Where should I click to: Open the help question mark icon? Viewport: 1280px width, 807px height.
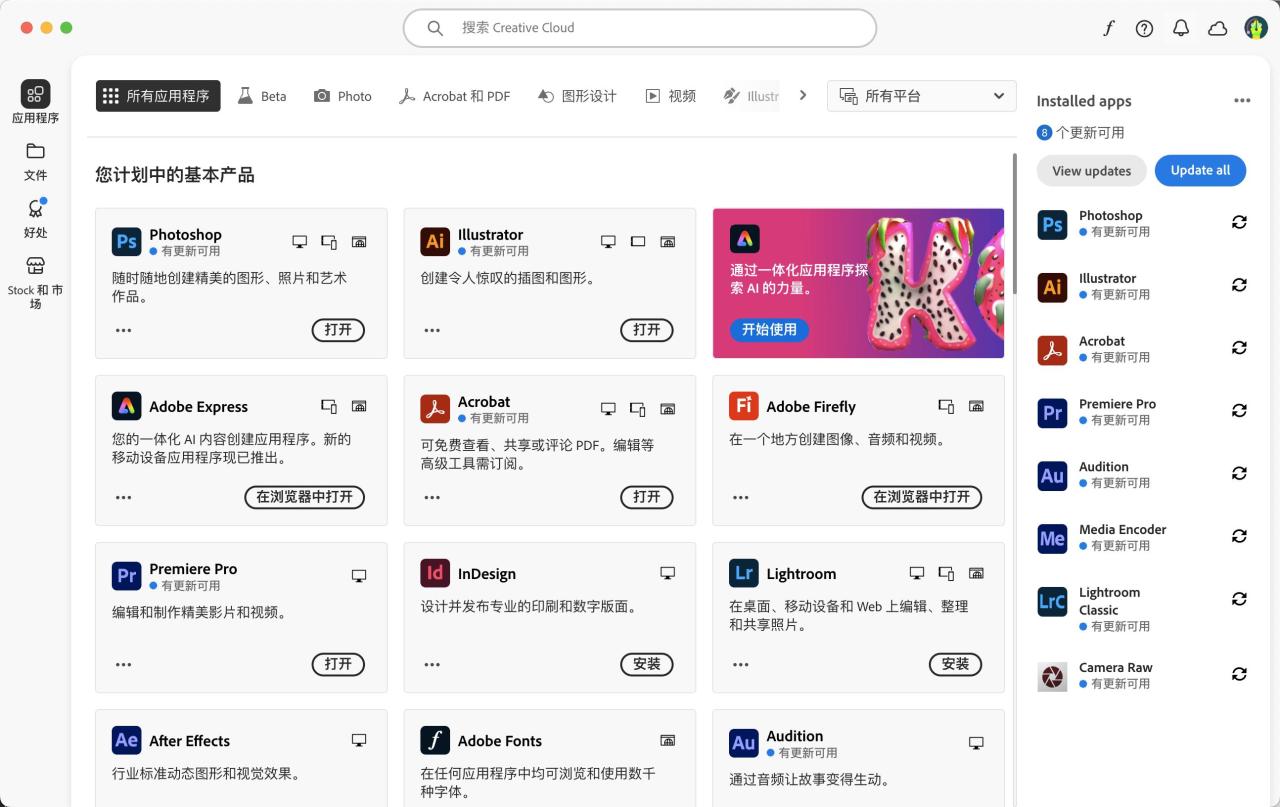pos(1144,28)
